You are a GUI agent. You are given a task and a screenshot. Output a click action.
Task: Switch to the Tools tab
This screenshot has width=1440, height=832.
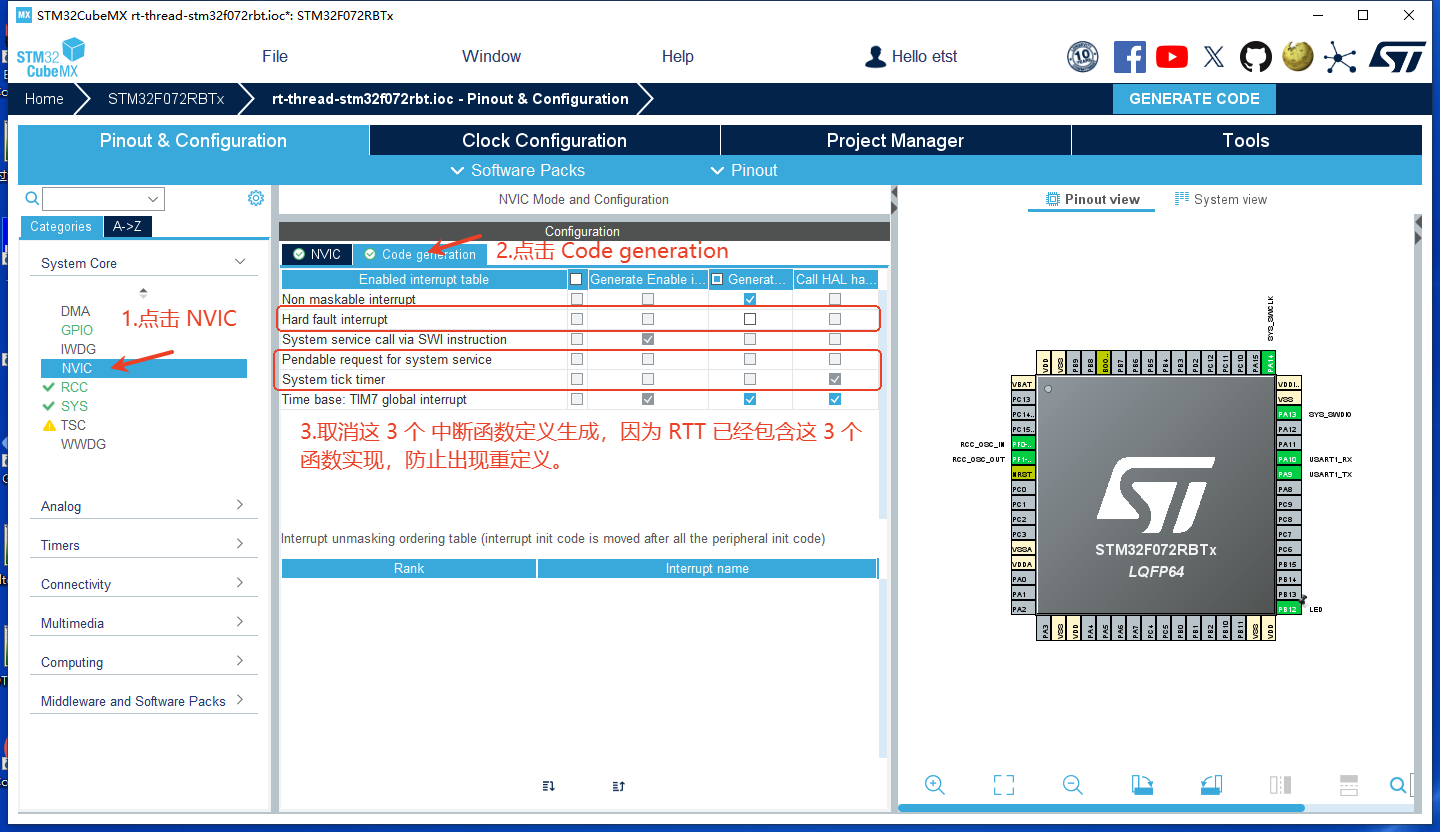click(1246, 140)
